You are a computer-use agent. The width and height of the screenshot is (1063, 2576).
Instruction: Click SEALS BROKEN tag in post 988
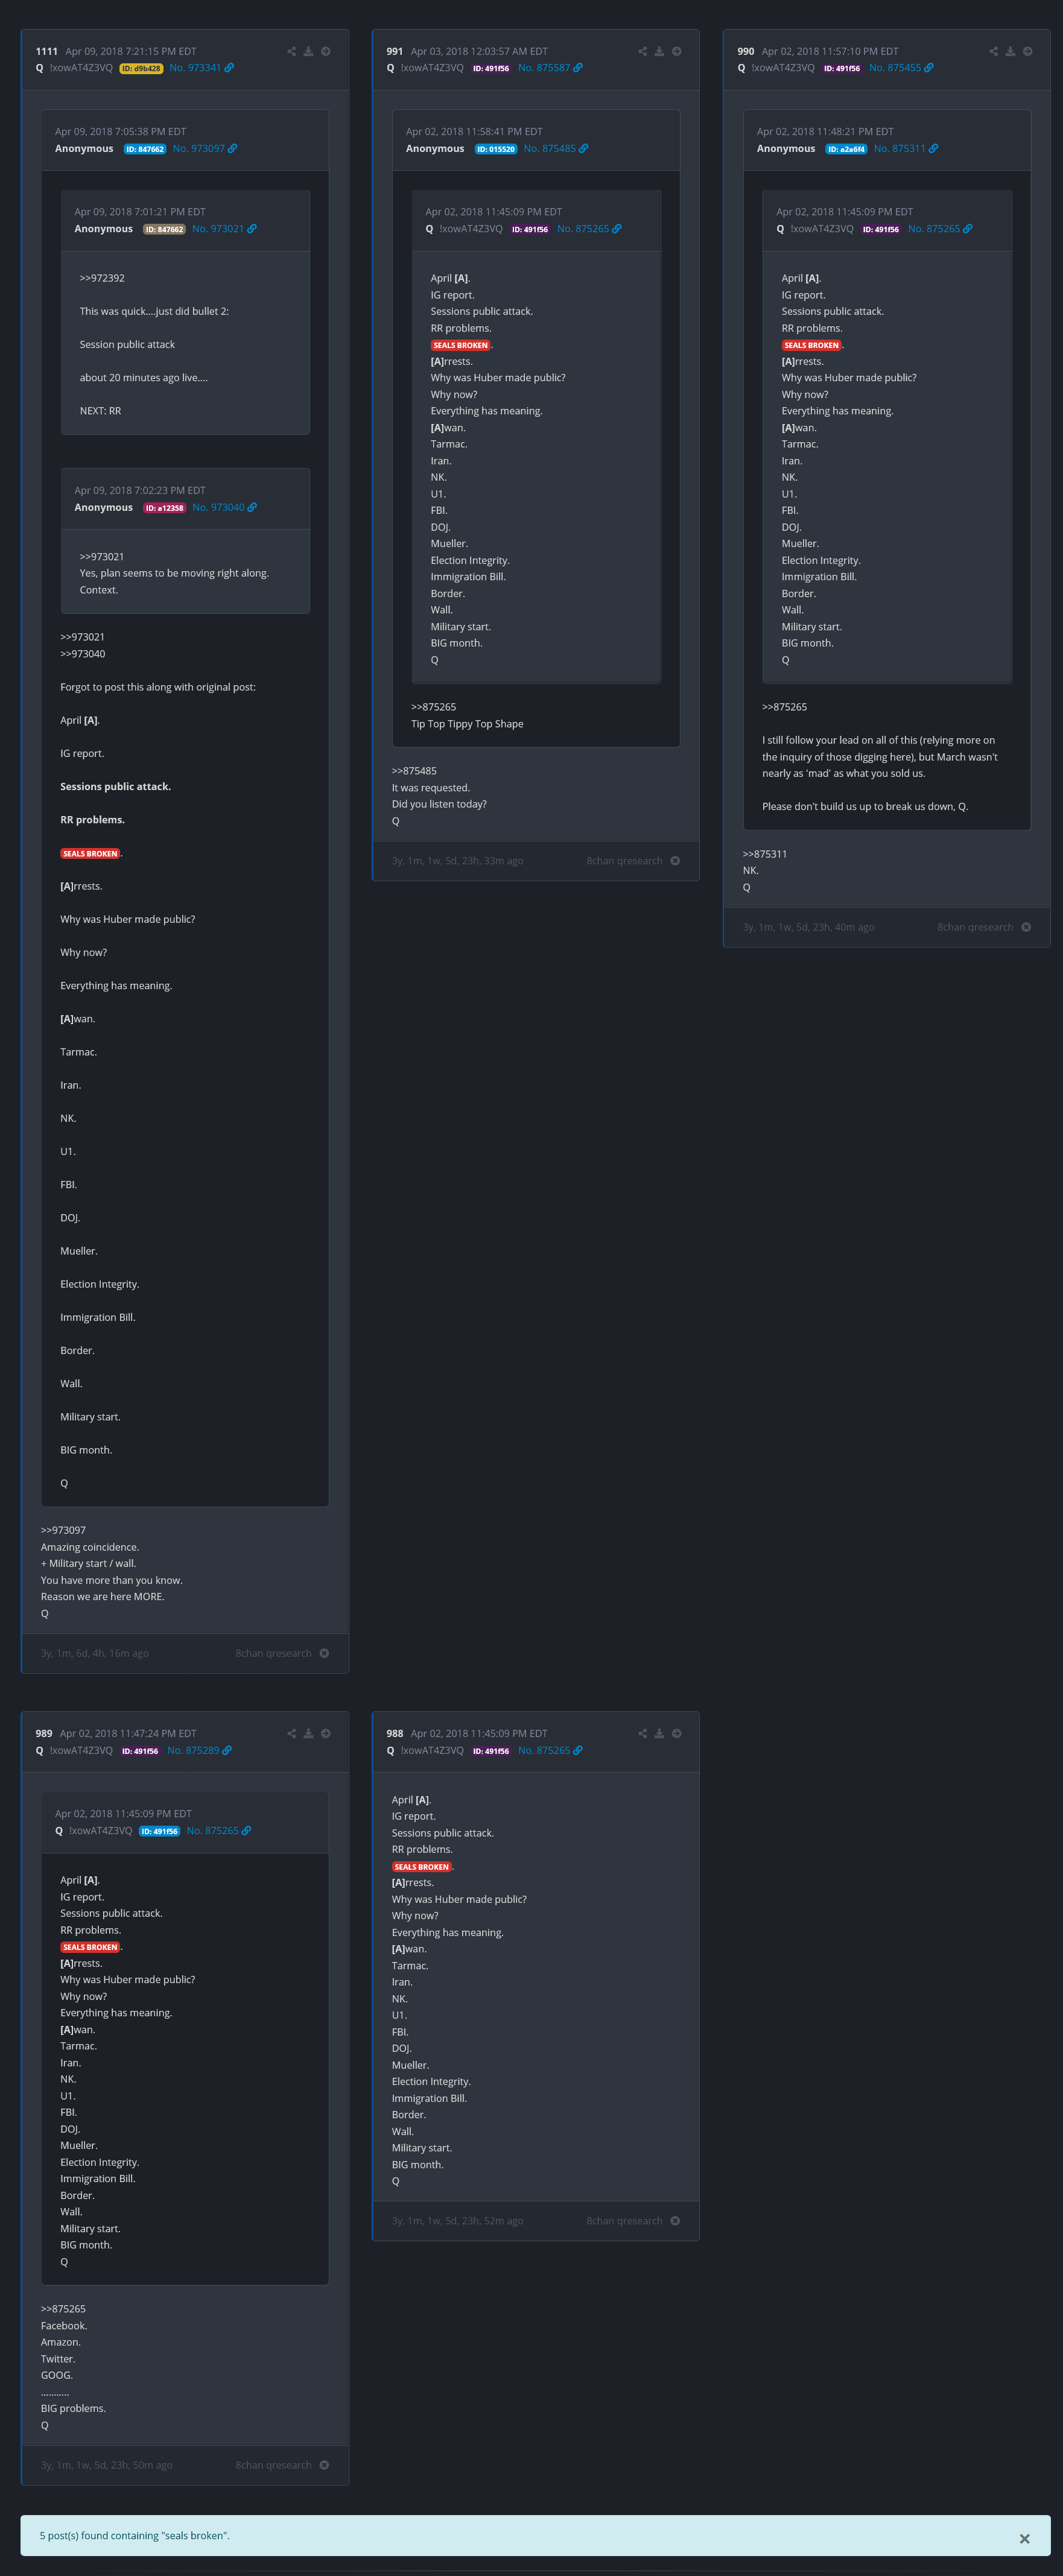point(421,1867)
